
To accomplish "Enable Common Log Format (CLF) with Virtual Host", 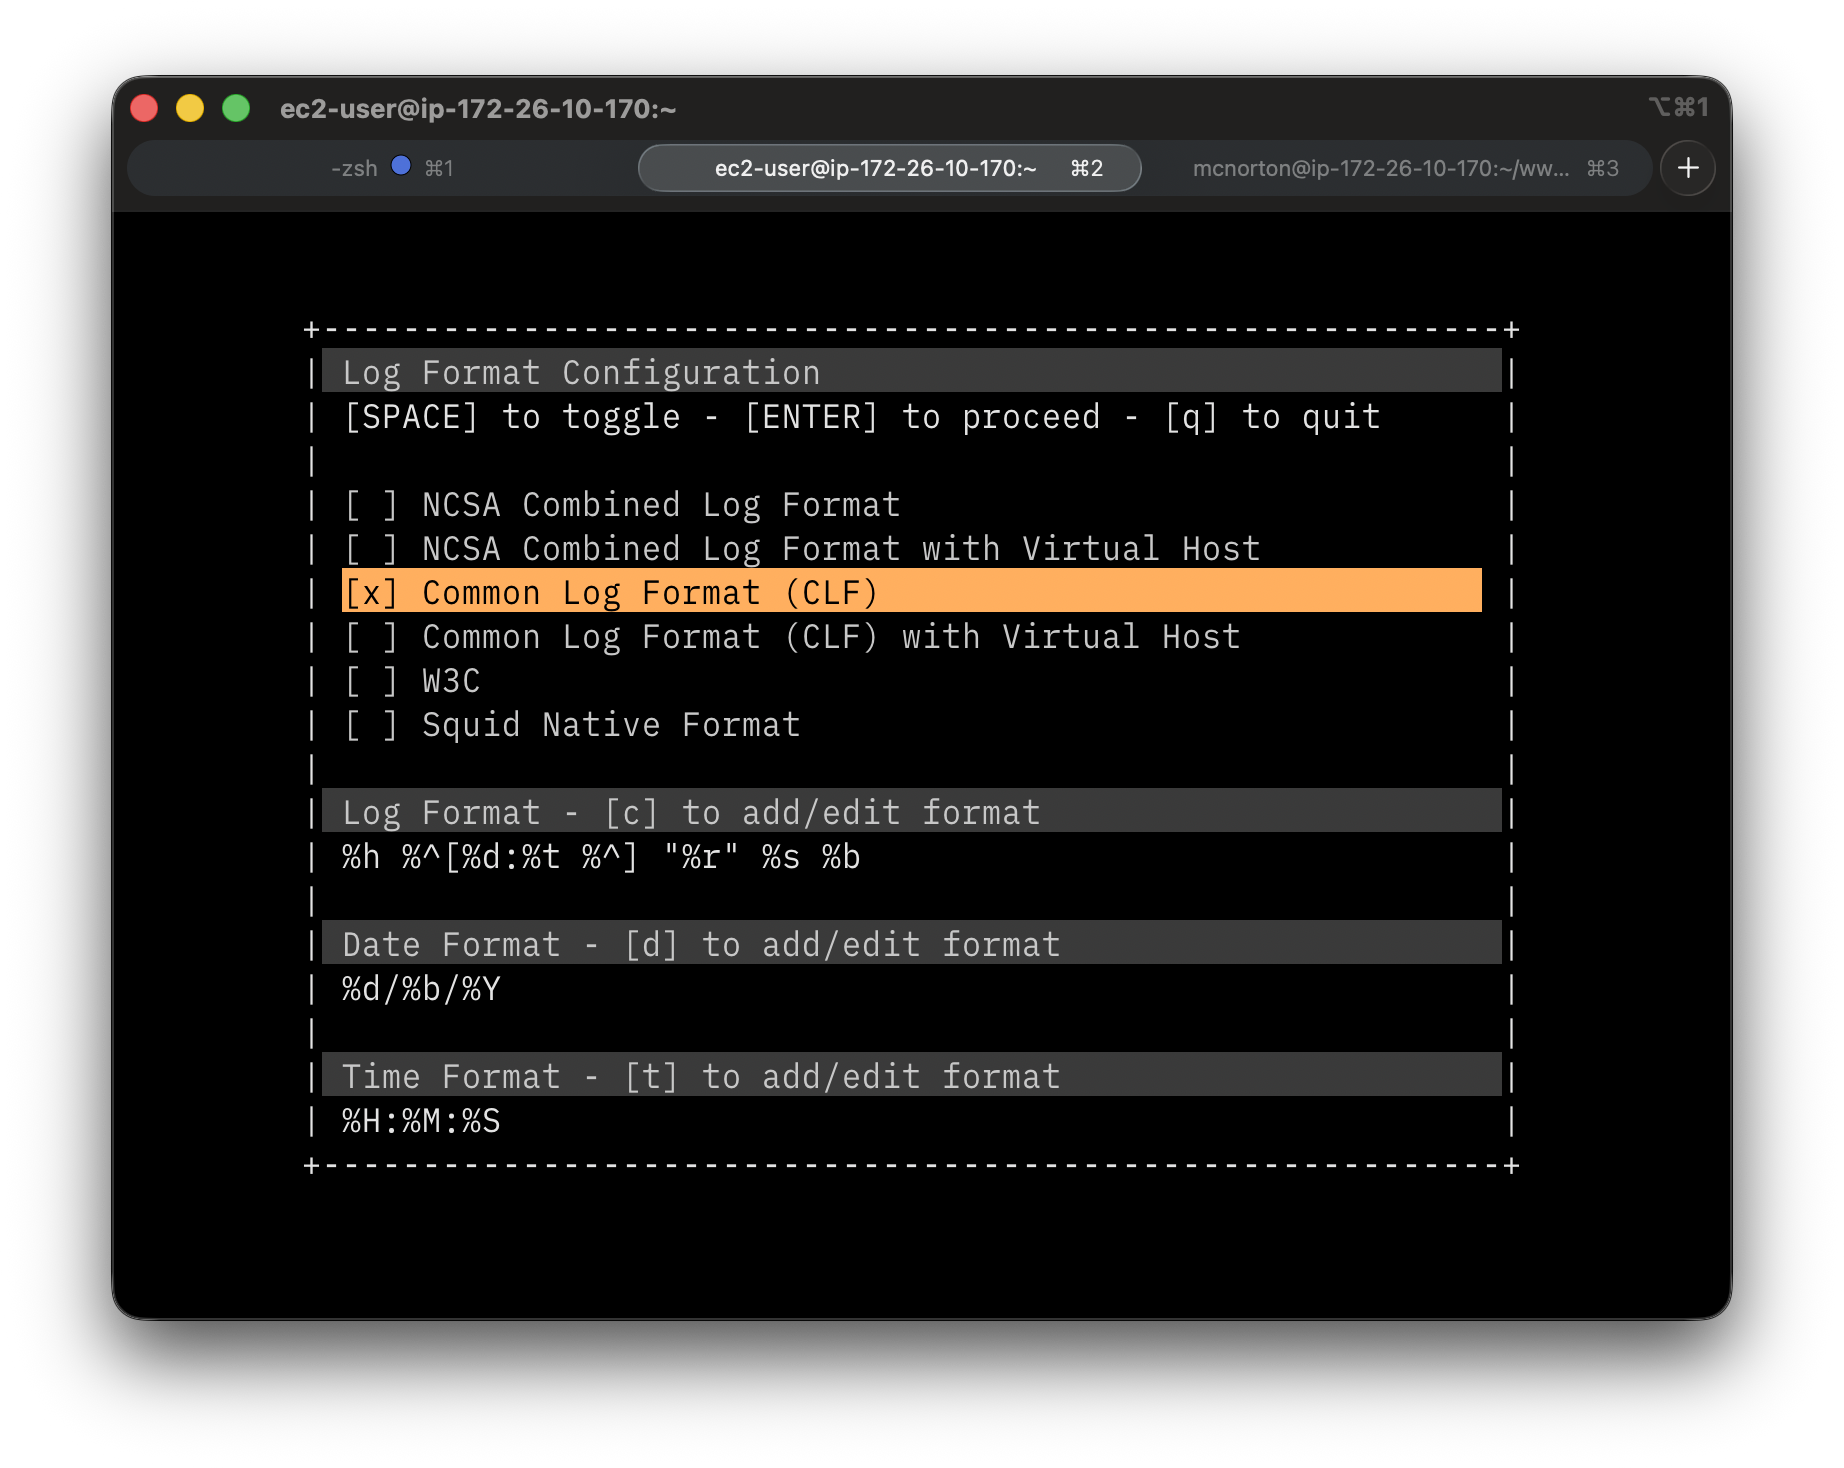I will coord(371,638).
